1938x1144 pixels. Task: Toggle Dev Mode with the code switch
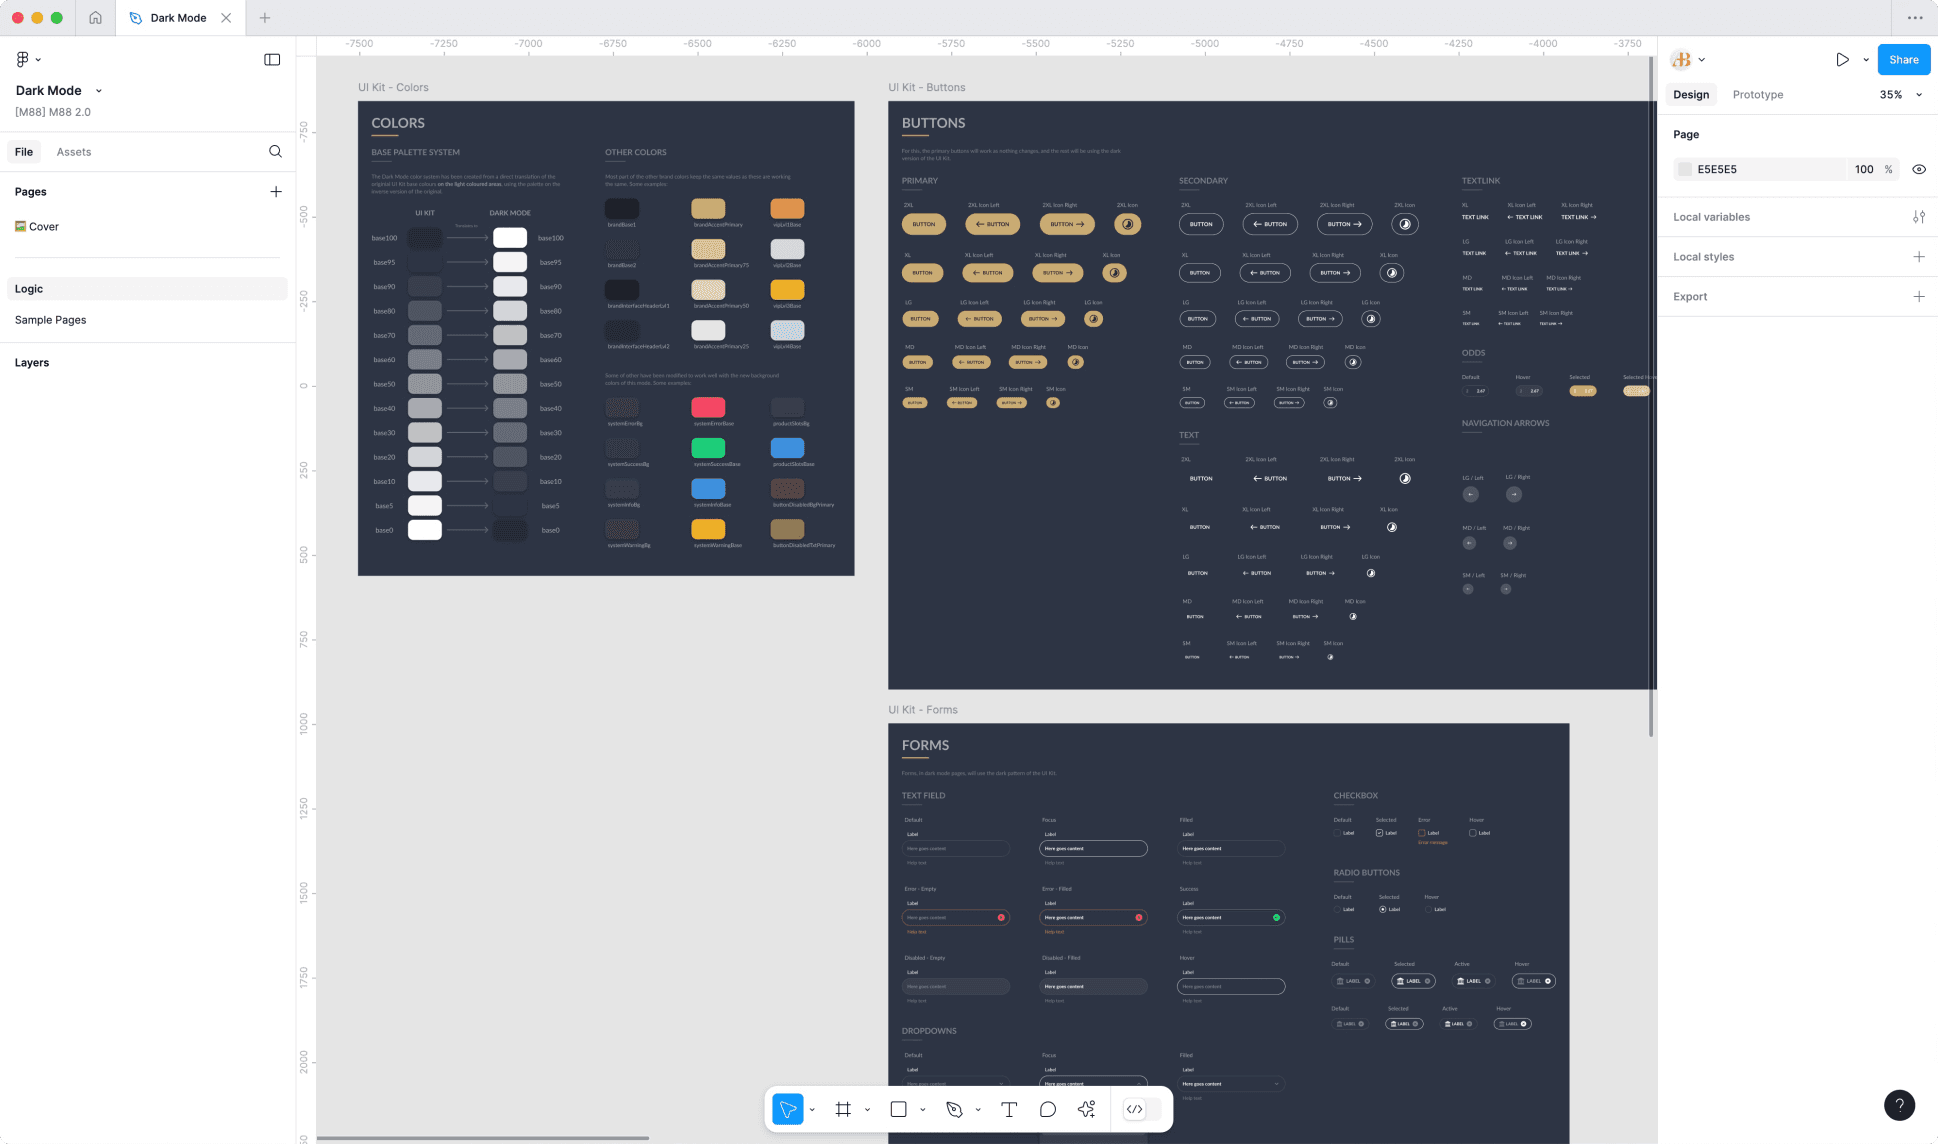coord(1135,1109)
